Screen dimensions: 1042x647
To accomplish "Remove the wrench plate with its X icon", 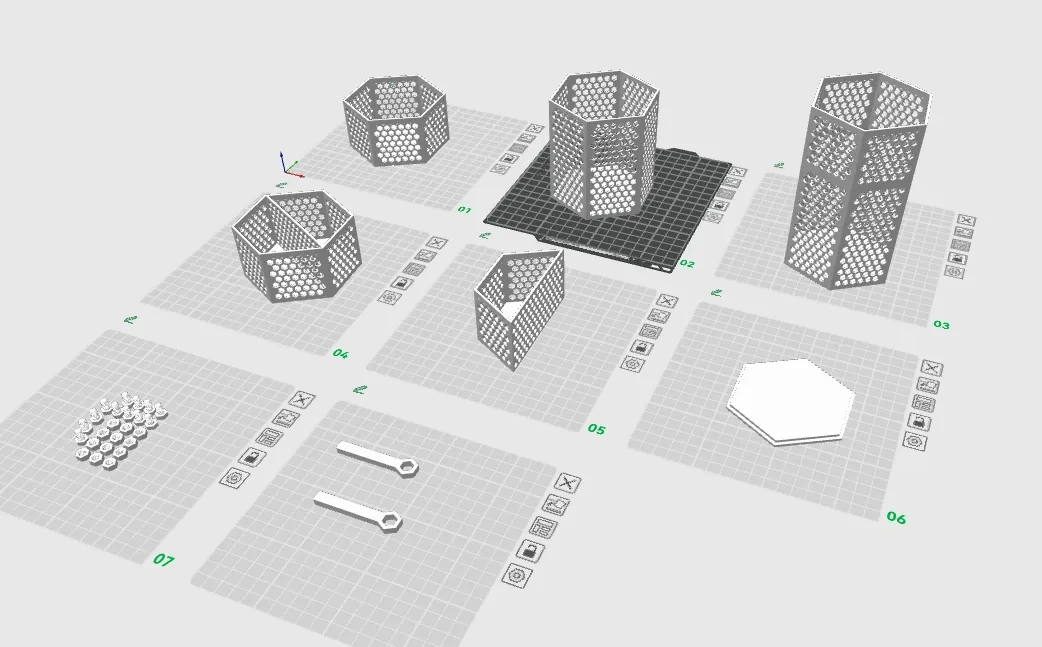I will 567,483.
